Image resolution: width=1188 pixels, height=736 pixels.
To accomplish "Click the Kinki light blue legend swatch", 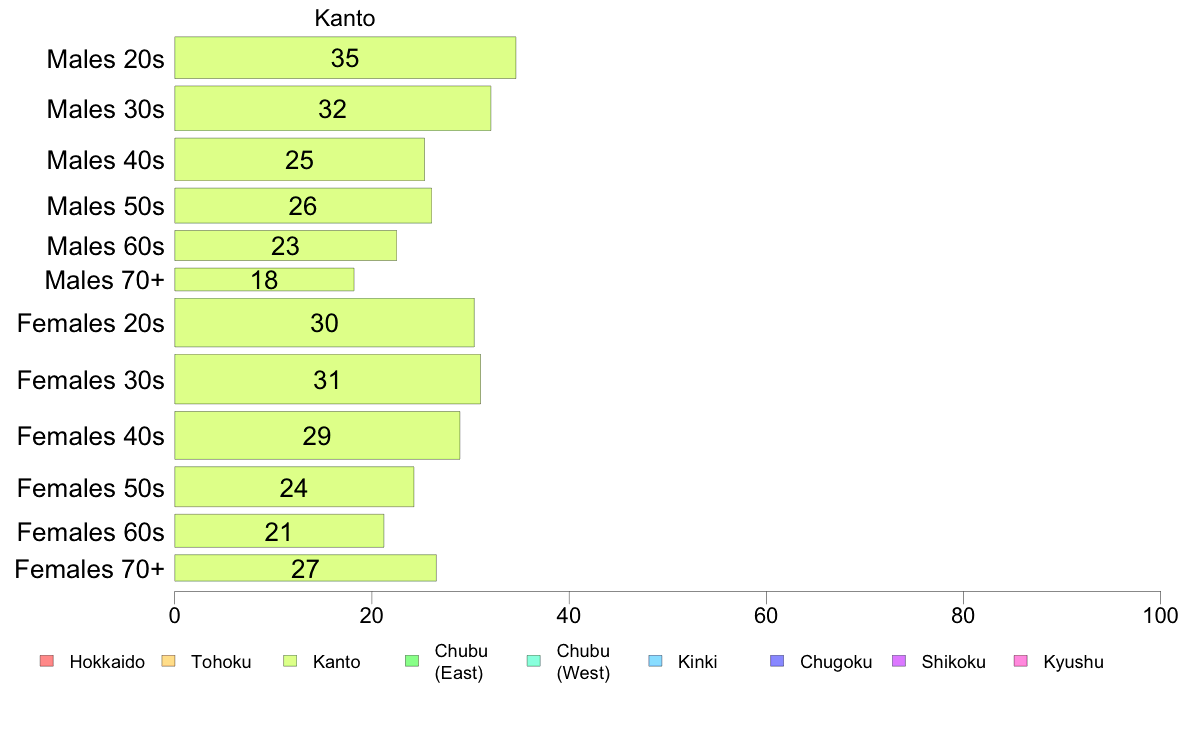I will click(x=656, y=661).
